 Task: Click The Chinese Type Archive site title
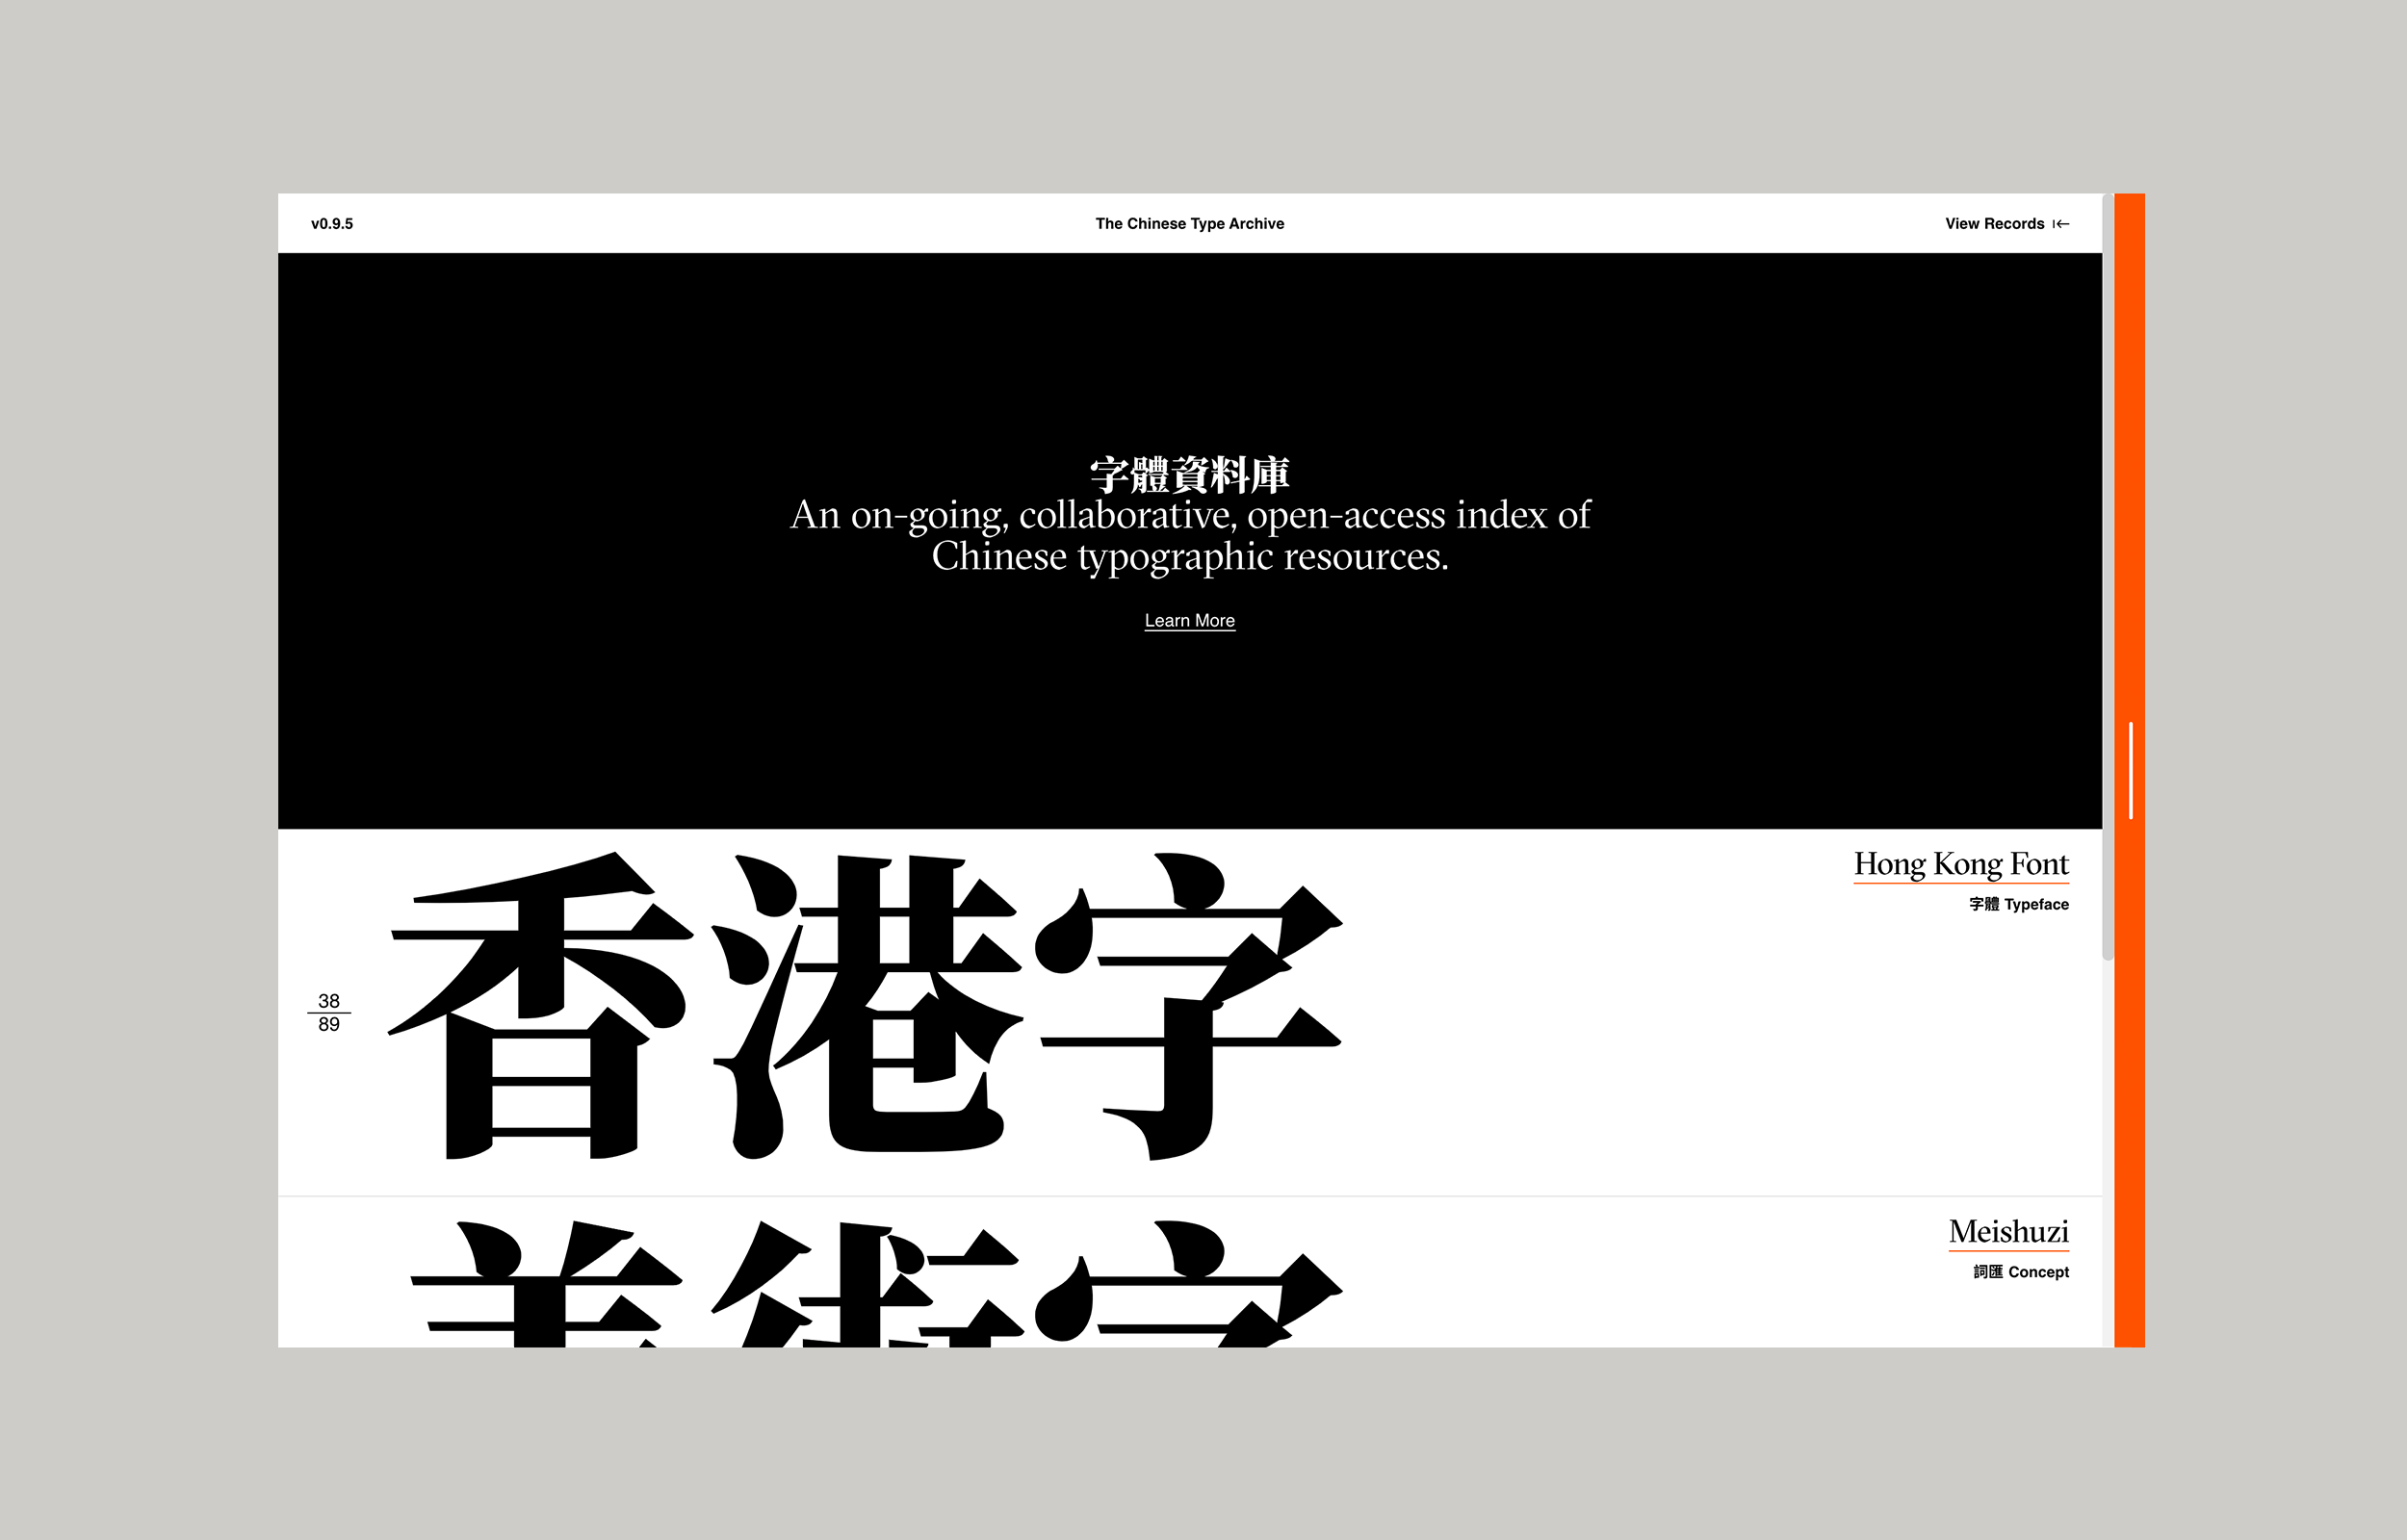click(x=1189, y=224)
